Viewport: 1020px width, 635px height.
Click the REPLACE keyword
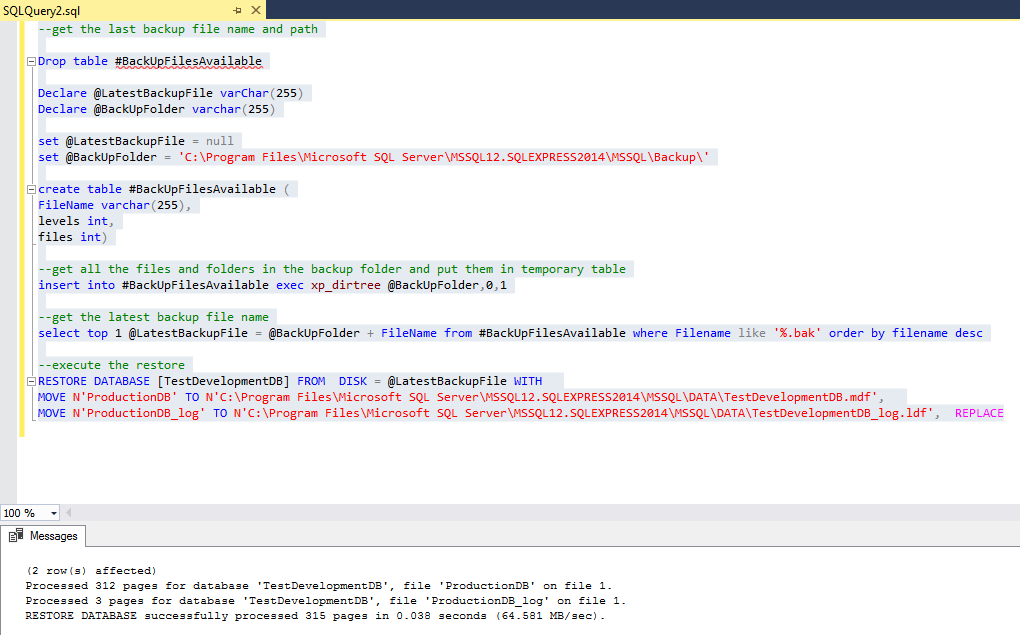979,413
